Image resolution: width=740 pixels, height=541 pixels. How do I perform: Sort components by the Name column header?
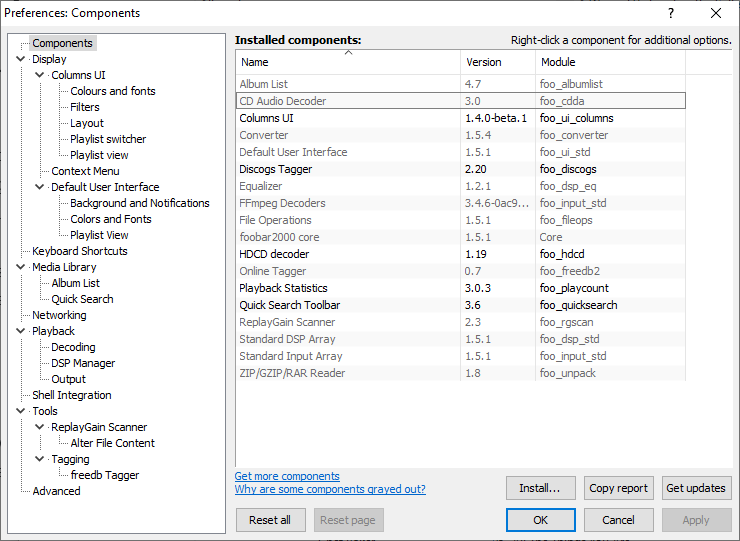click(x=348, y=62)
